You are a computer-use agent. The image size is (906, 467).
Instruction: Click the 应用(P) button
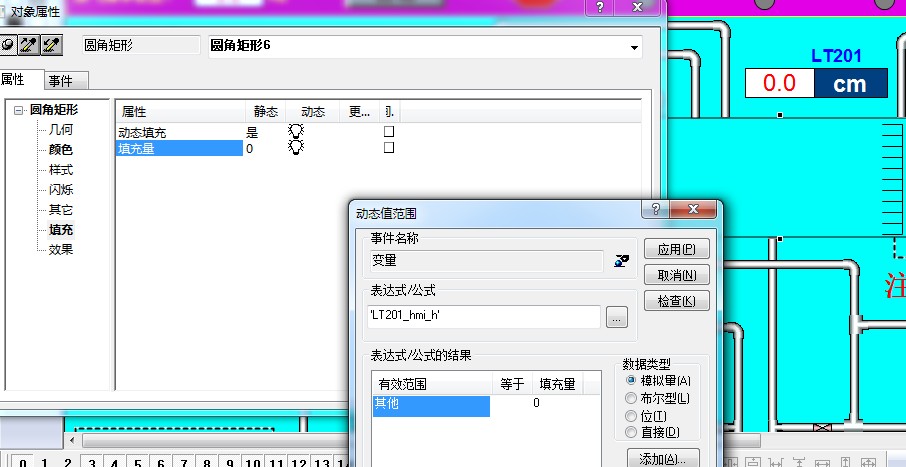tap(677, 249)
